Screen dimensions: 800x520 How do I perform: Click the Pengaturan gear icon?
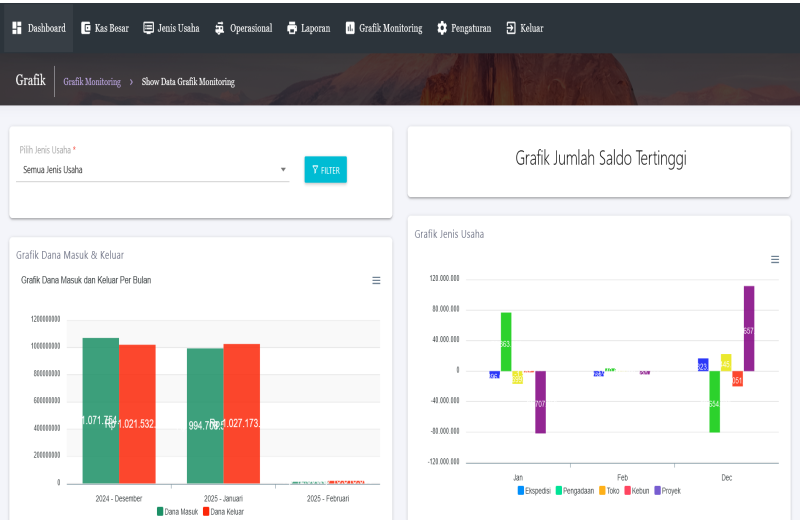click(442, 28)
